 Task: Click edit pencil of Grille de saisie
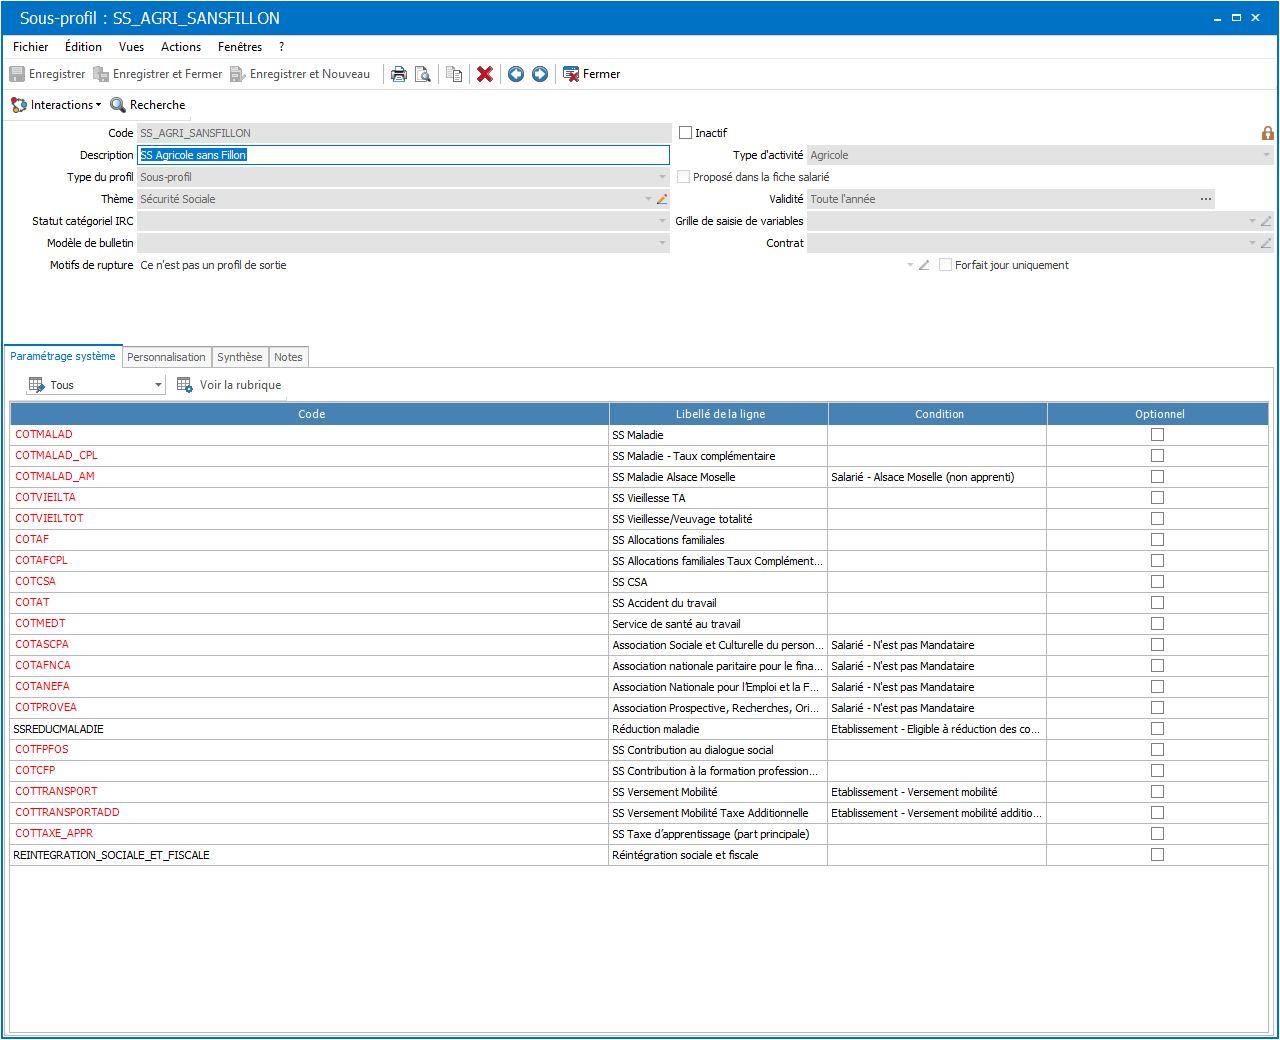[x=1266, y=221]
